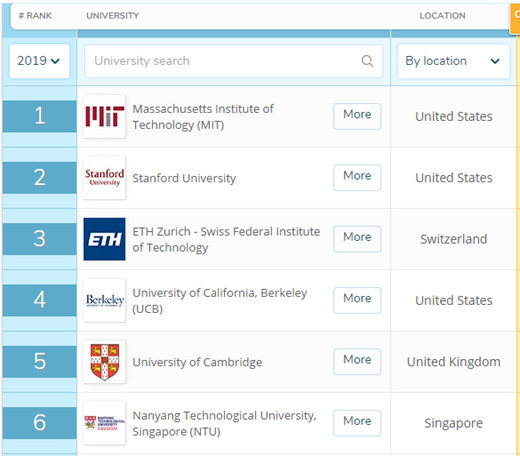
Task: Click the University search field
Action: [233, 61]
